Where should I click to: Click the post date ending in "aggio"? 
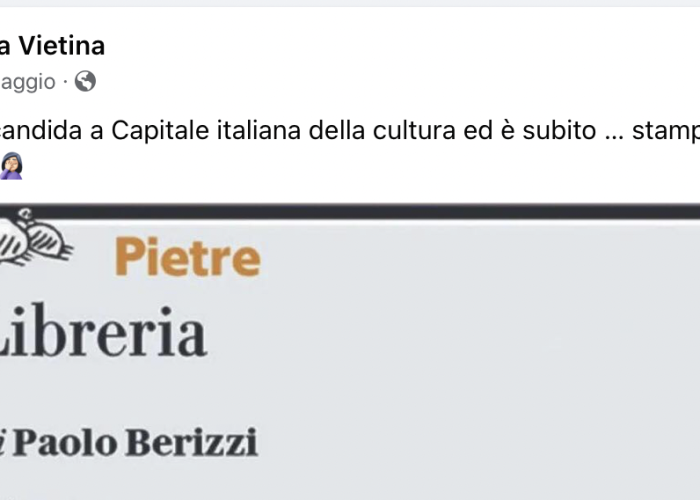tap(28, 82)
